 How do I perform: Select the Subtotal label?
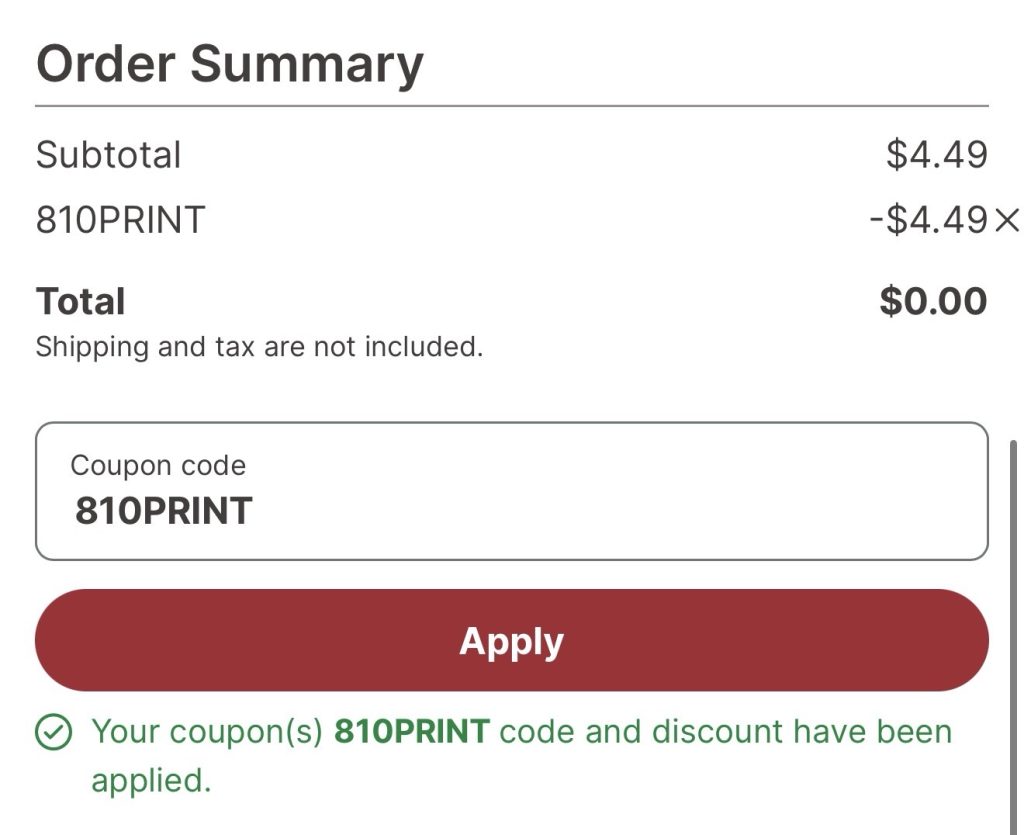point(108,155)
